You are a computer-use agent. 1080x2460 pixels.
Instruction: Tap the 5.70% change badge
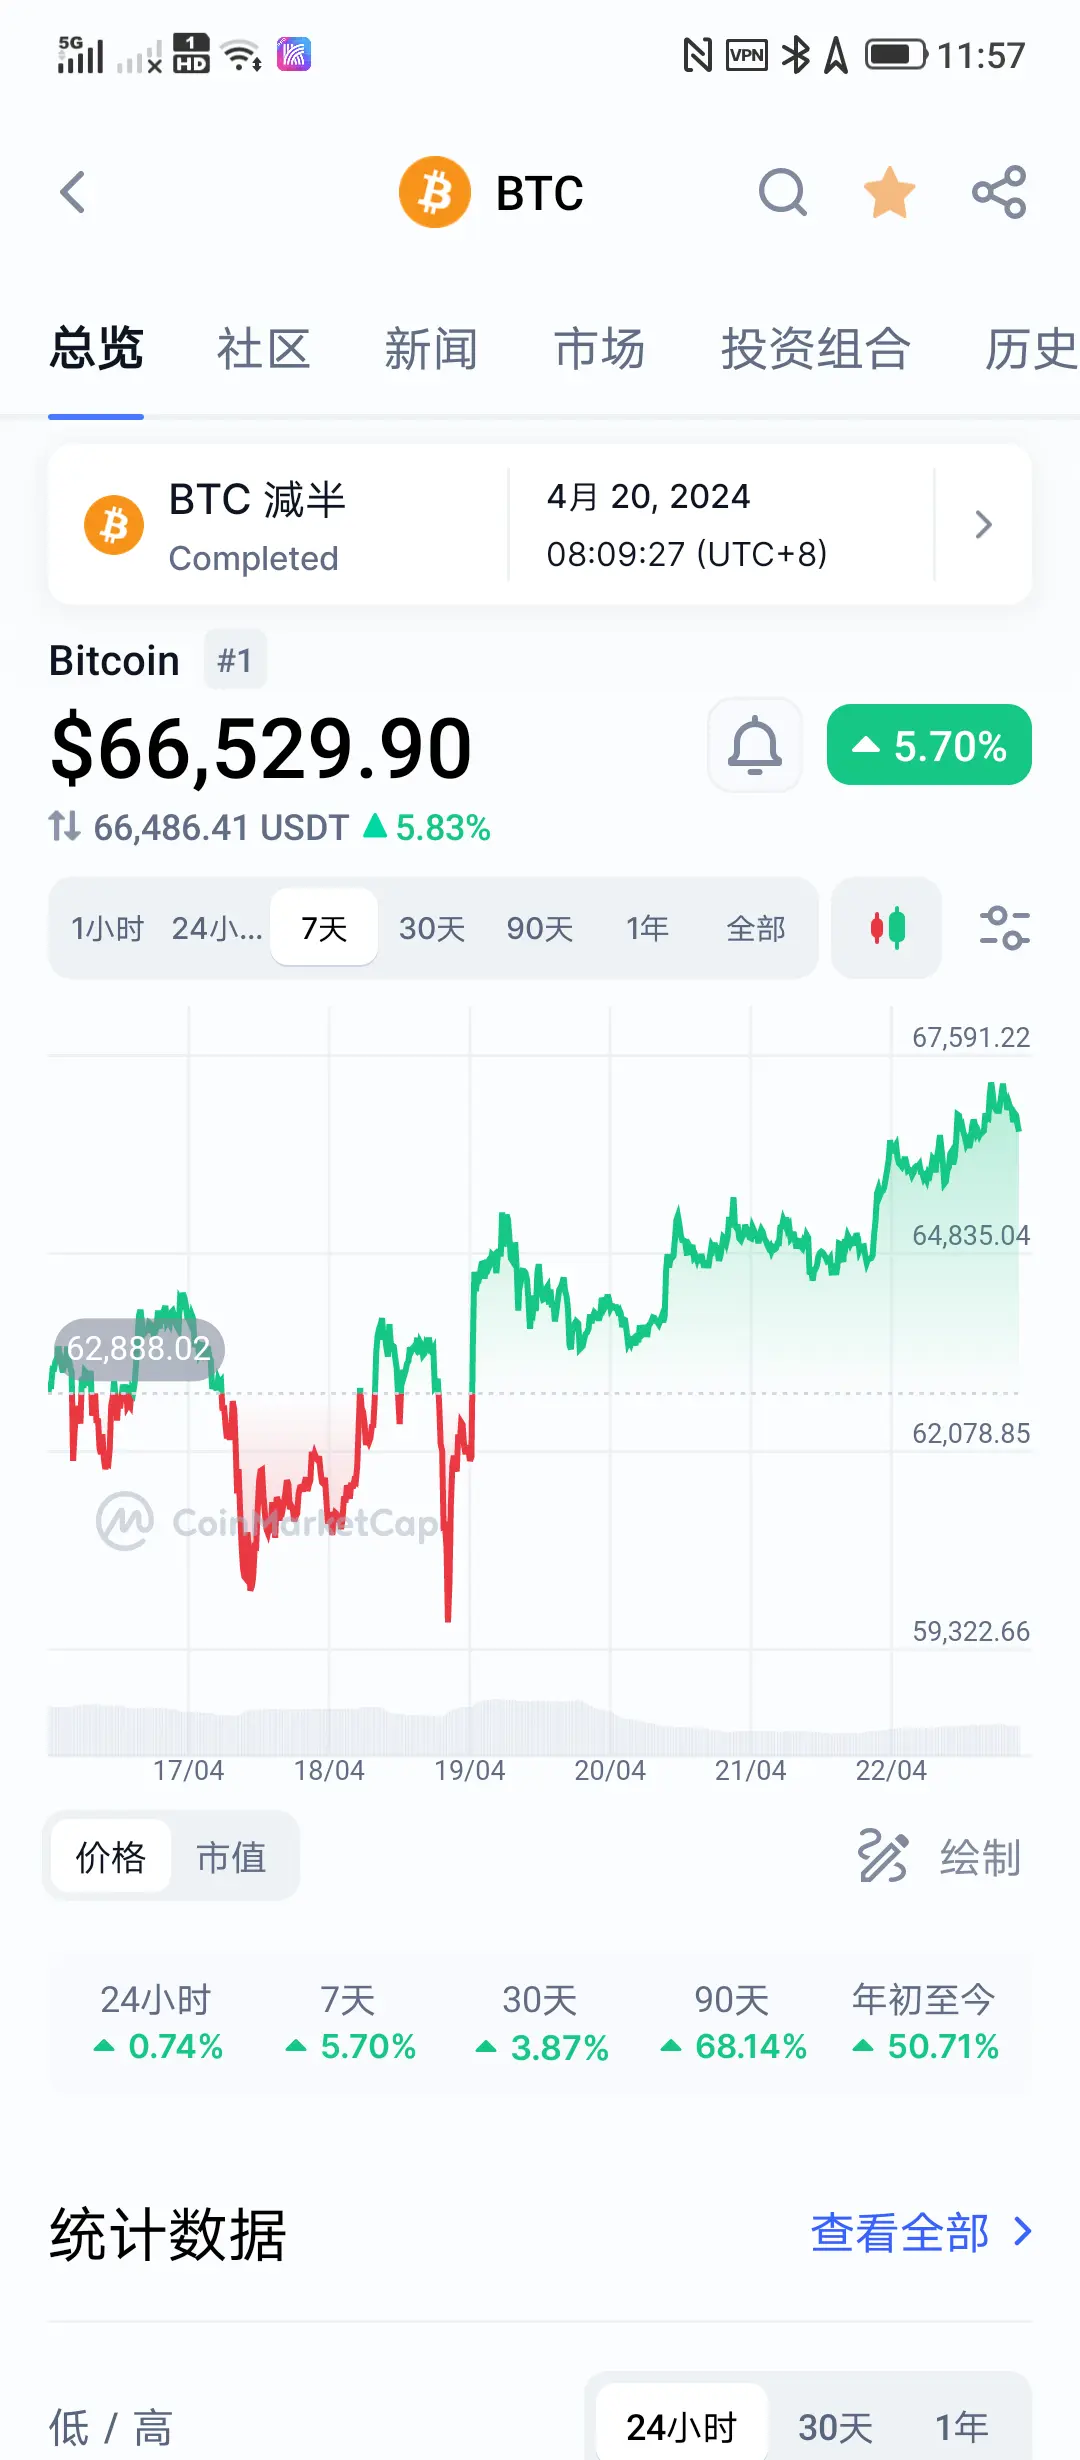click(x=929, y=746)
